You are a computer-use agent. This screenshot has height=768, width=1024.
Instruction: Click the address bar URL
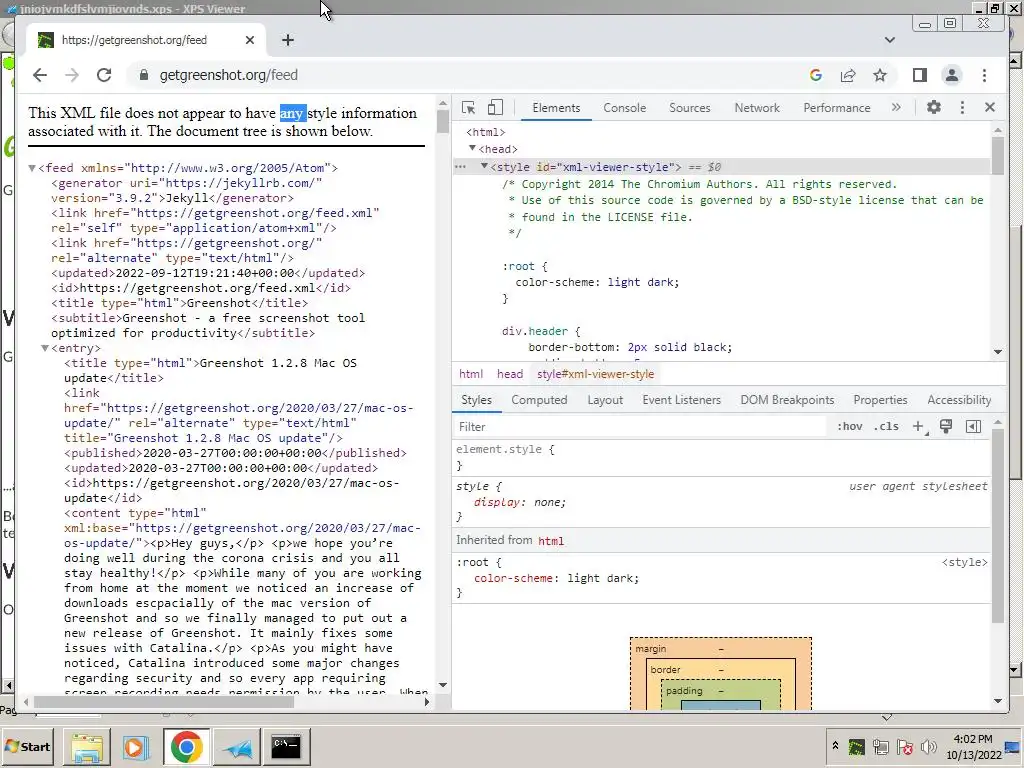coord(229,75)
